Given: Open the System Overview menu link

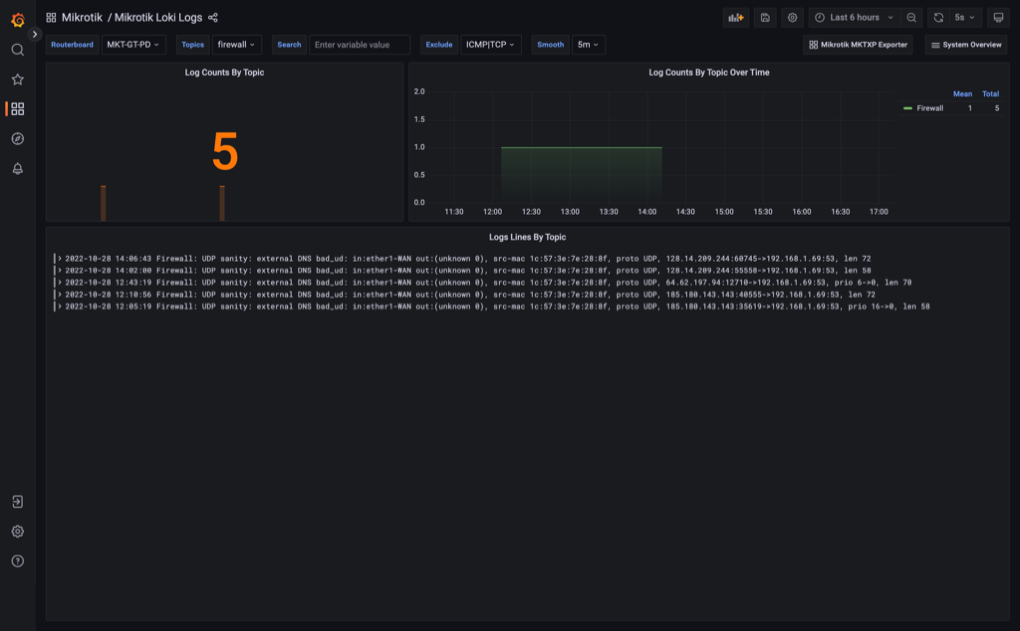Looking at the screenshot, I should point(965,45).
